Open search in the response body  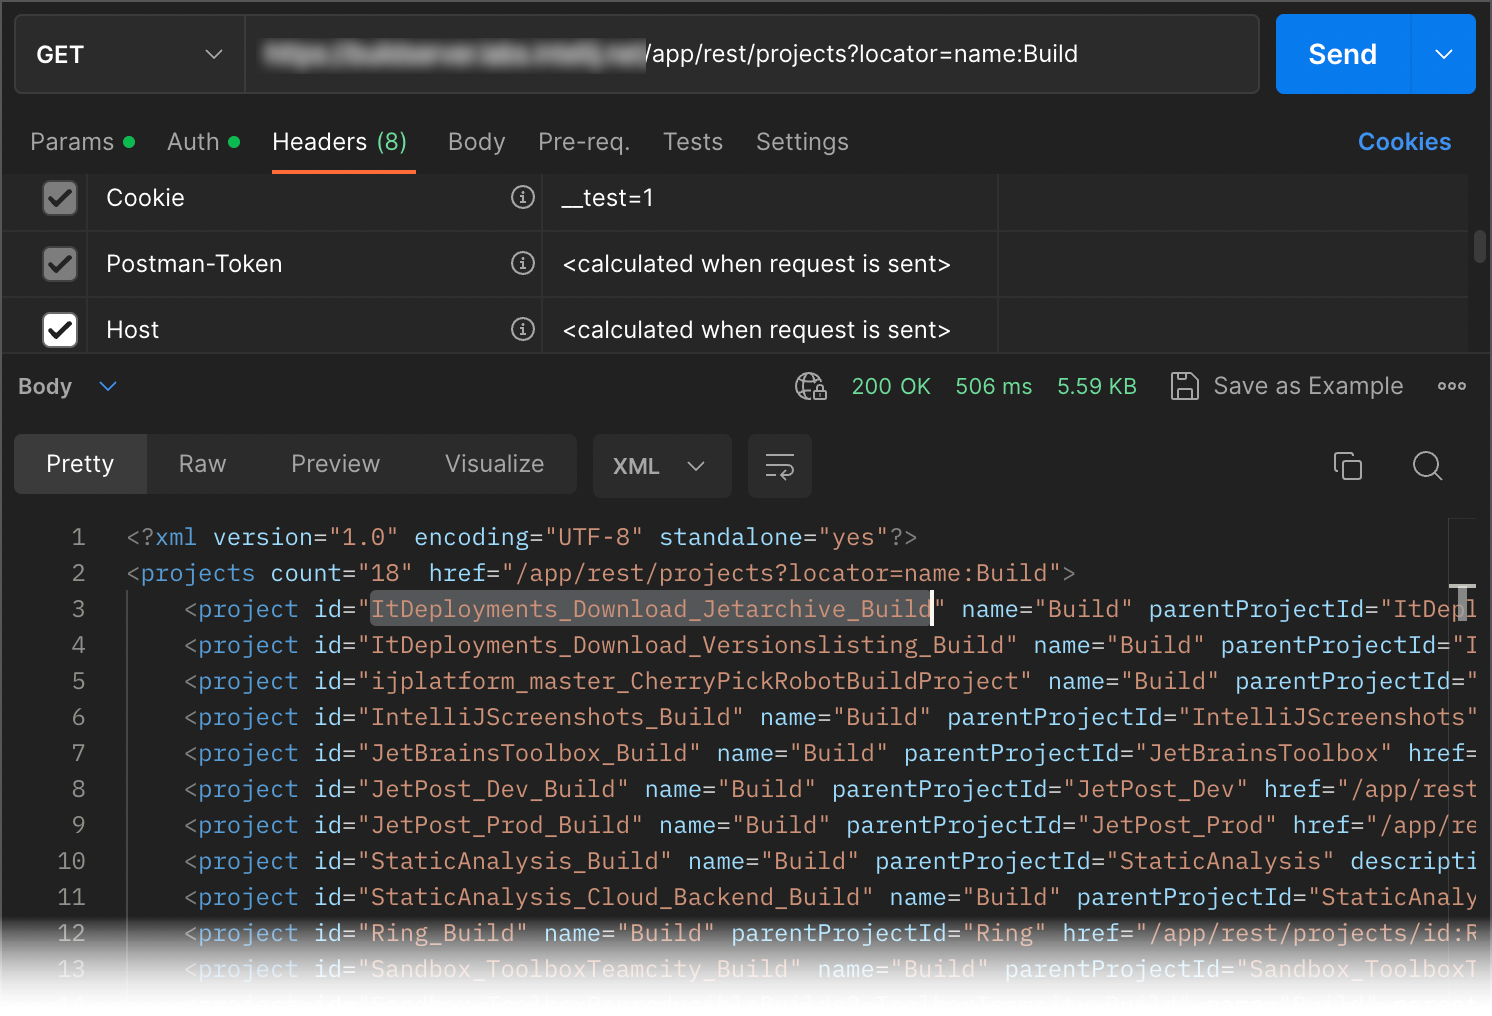tap(1427, 466)
